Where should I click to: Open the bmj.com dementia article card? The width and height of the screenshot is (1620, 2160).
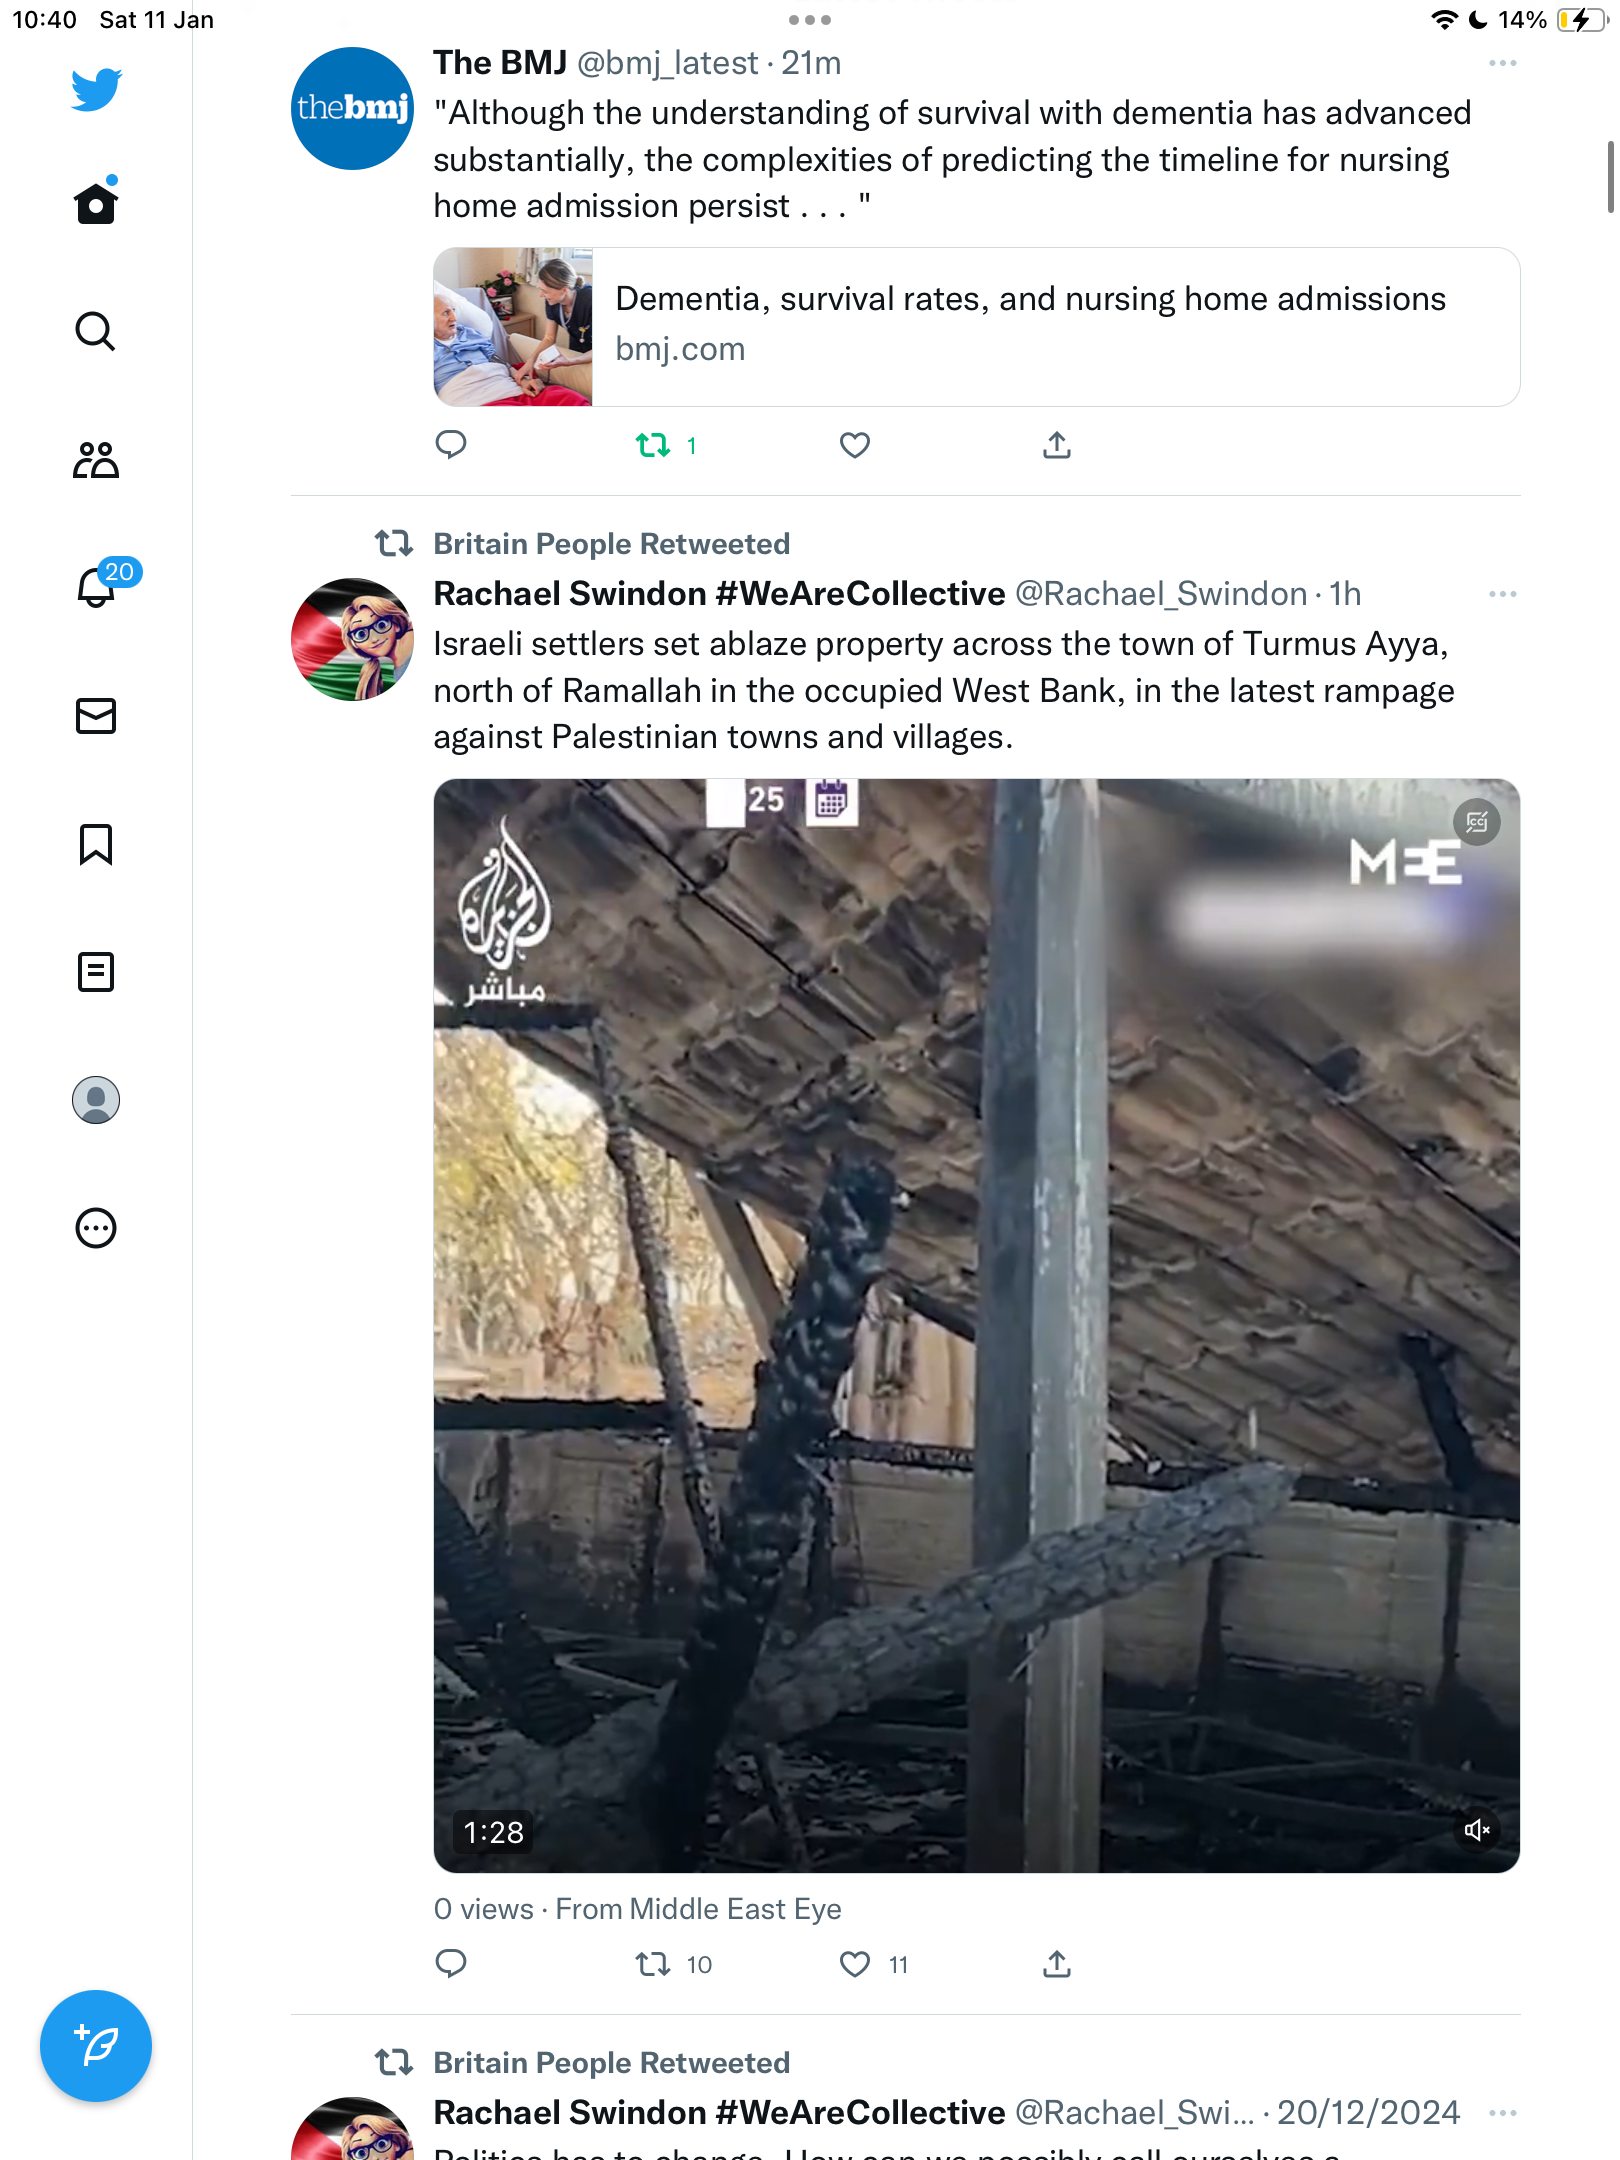coord(977,327)
